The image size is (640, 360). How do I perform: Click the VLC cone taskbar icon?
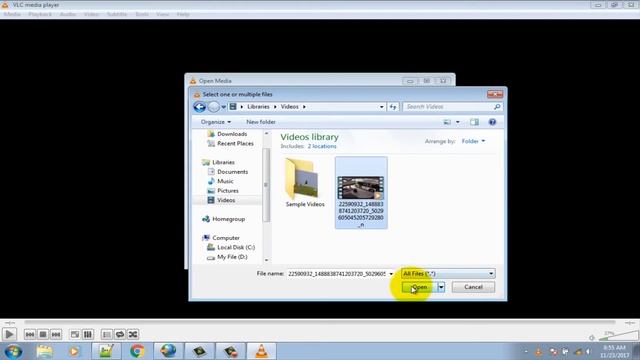coord(261,351)
